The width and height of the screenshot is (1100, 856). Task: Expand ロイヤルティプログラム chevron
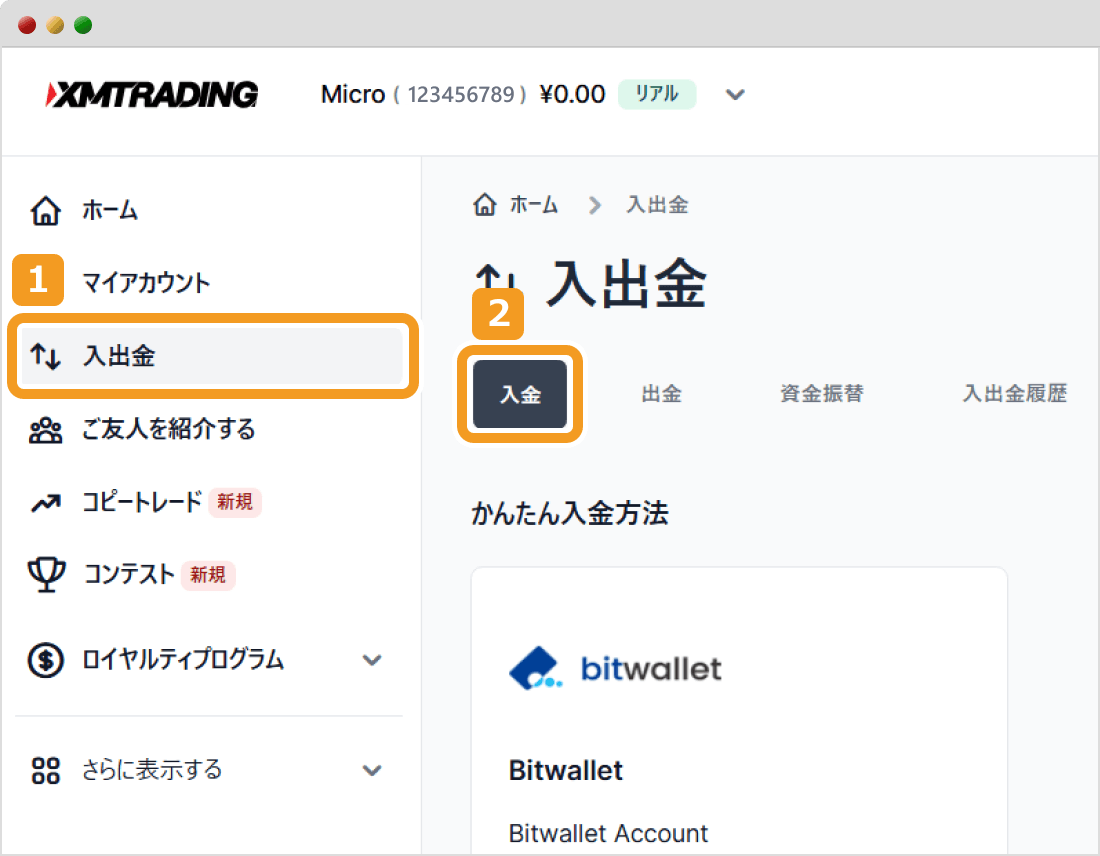click(x=372, y=660)
